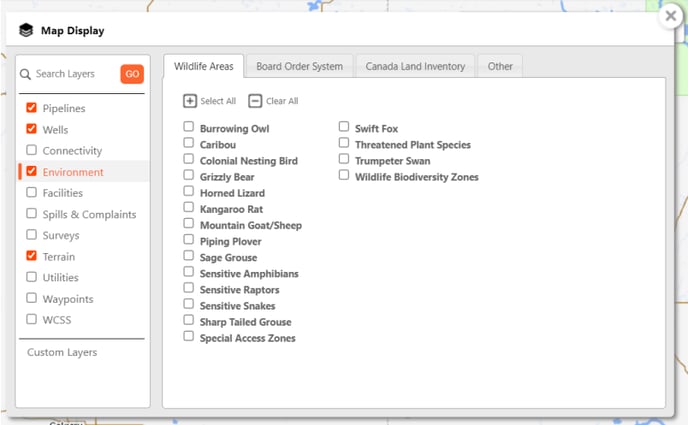Image resolution: width=688 pixels, height=425 pixels.
Task: Close the Map Display dialog
Action: [x=672, y=16]
